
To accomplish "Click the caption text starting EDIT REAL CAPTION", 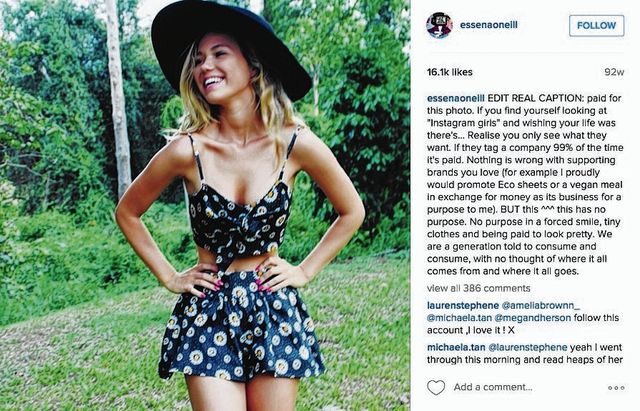I will 525,184.
